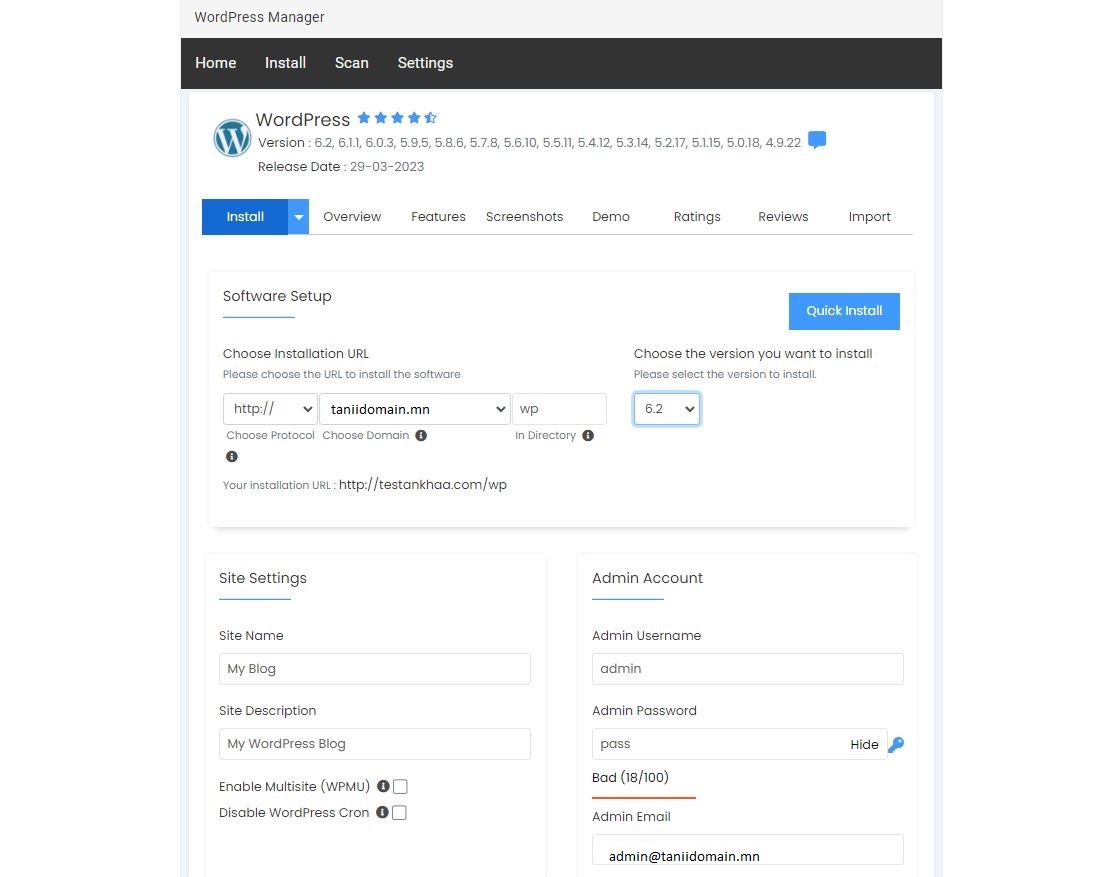Viewport: 1119px width, 877px height.
Task: Click info icon next to Choose Domain
Action: tap(421, 435)
